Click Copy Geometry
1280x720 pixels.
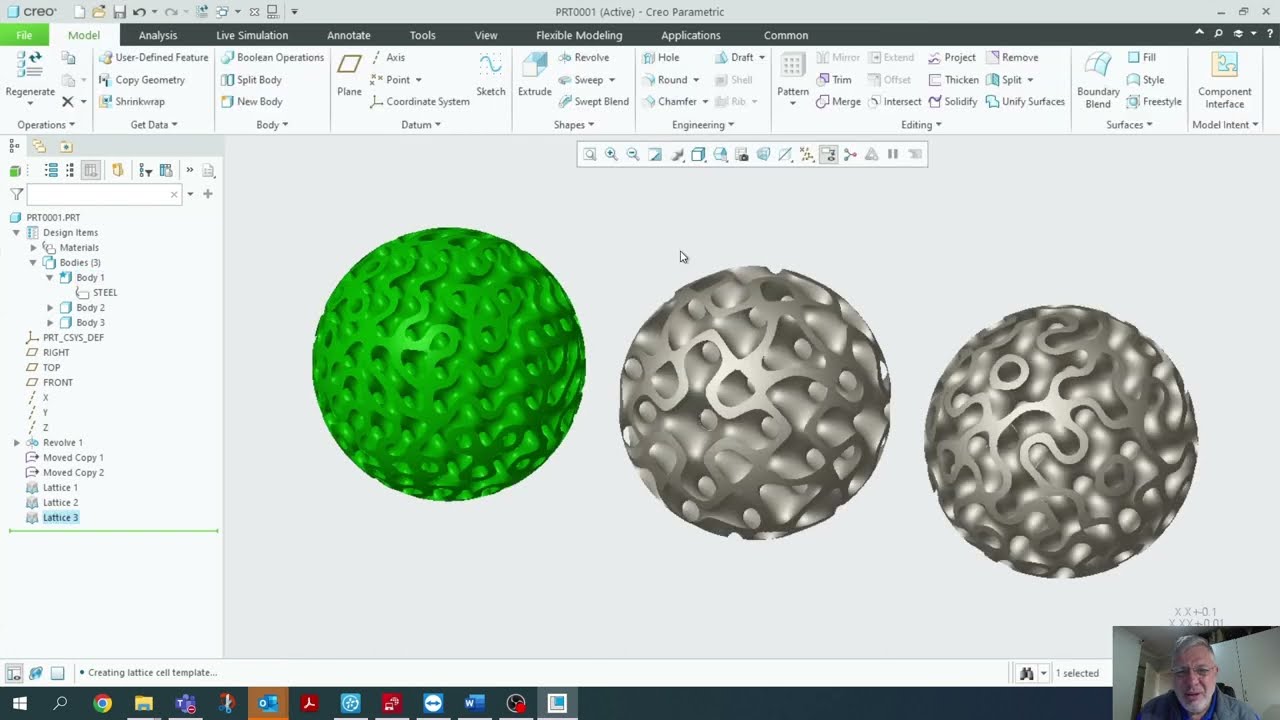point(141,79)
